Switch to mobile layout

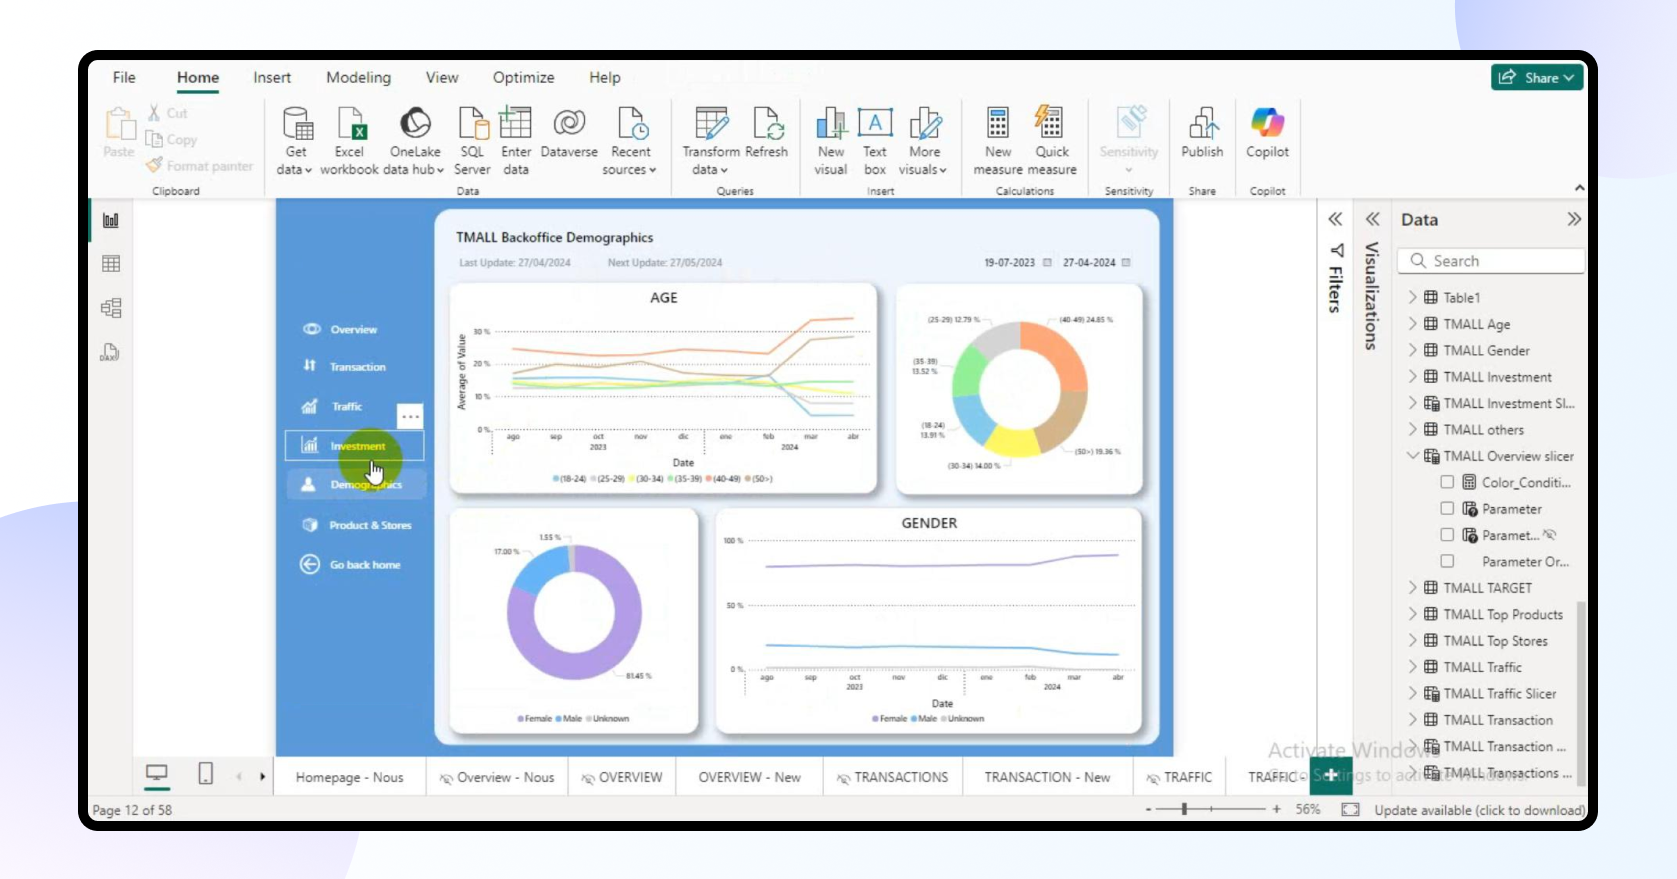205,774
